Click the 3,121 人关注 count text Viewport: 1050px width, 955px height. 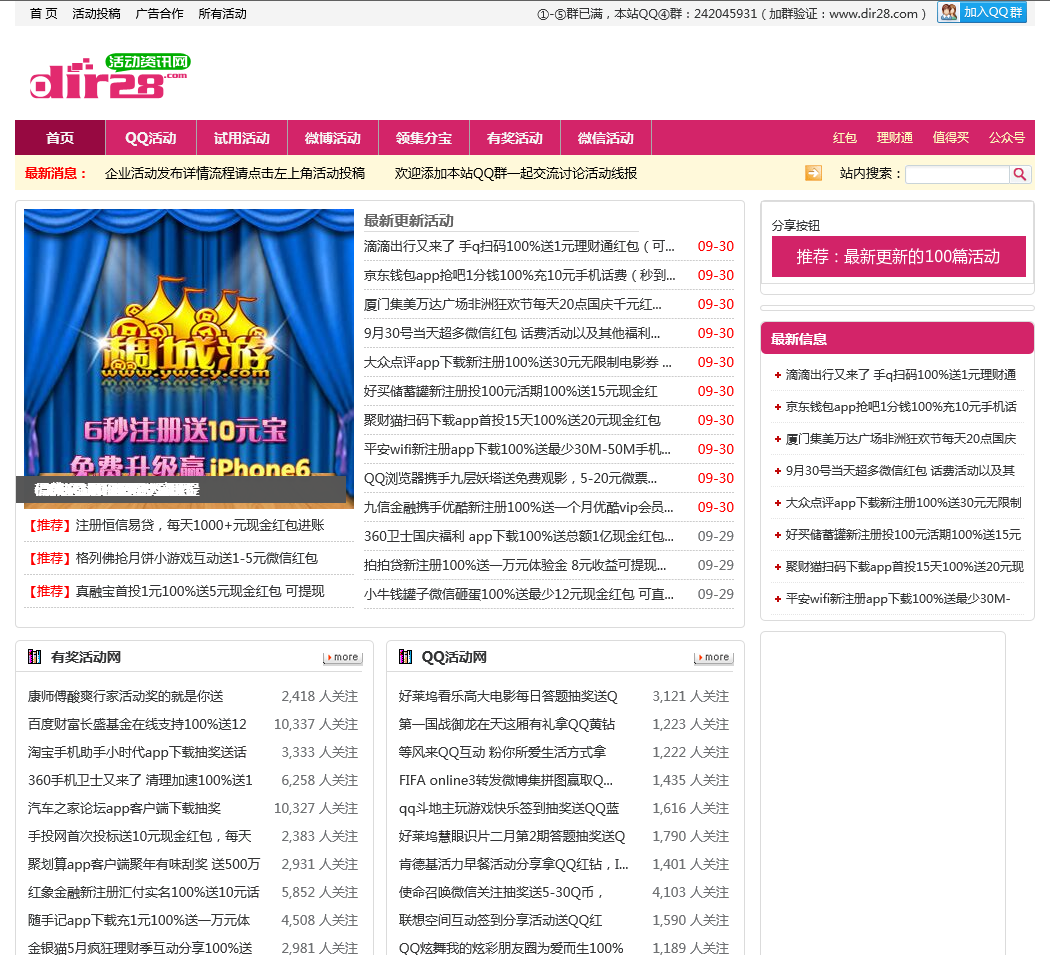pos(690,696)
